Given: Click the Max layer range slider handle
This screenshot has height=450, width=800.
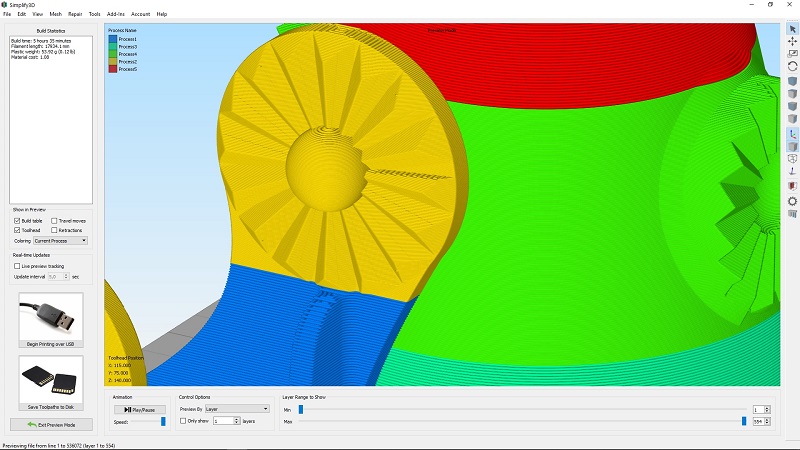Looking at the screenshot, I should (x=744, y=421).
